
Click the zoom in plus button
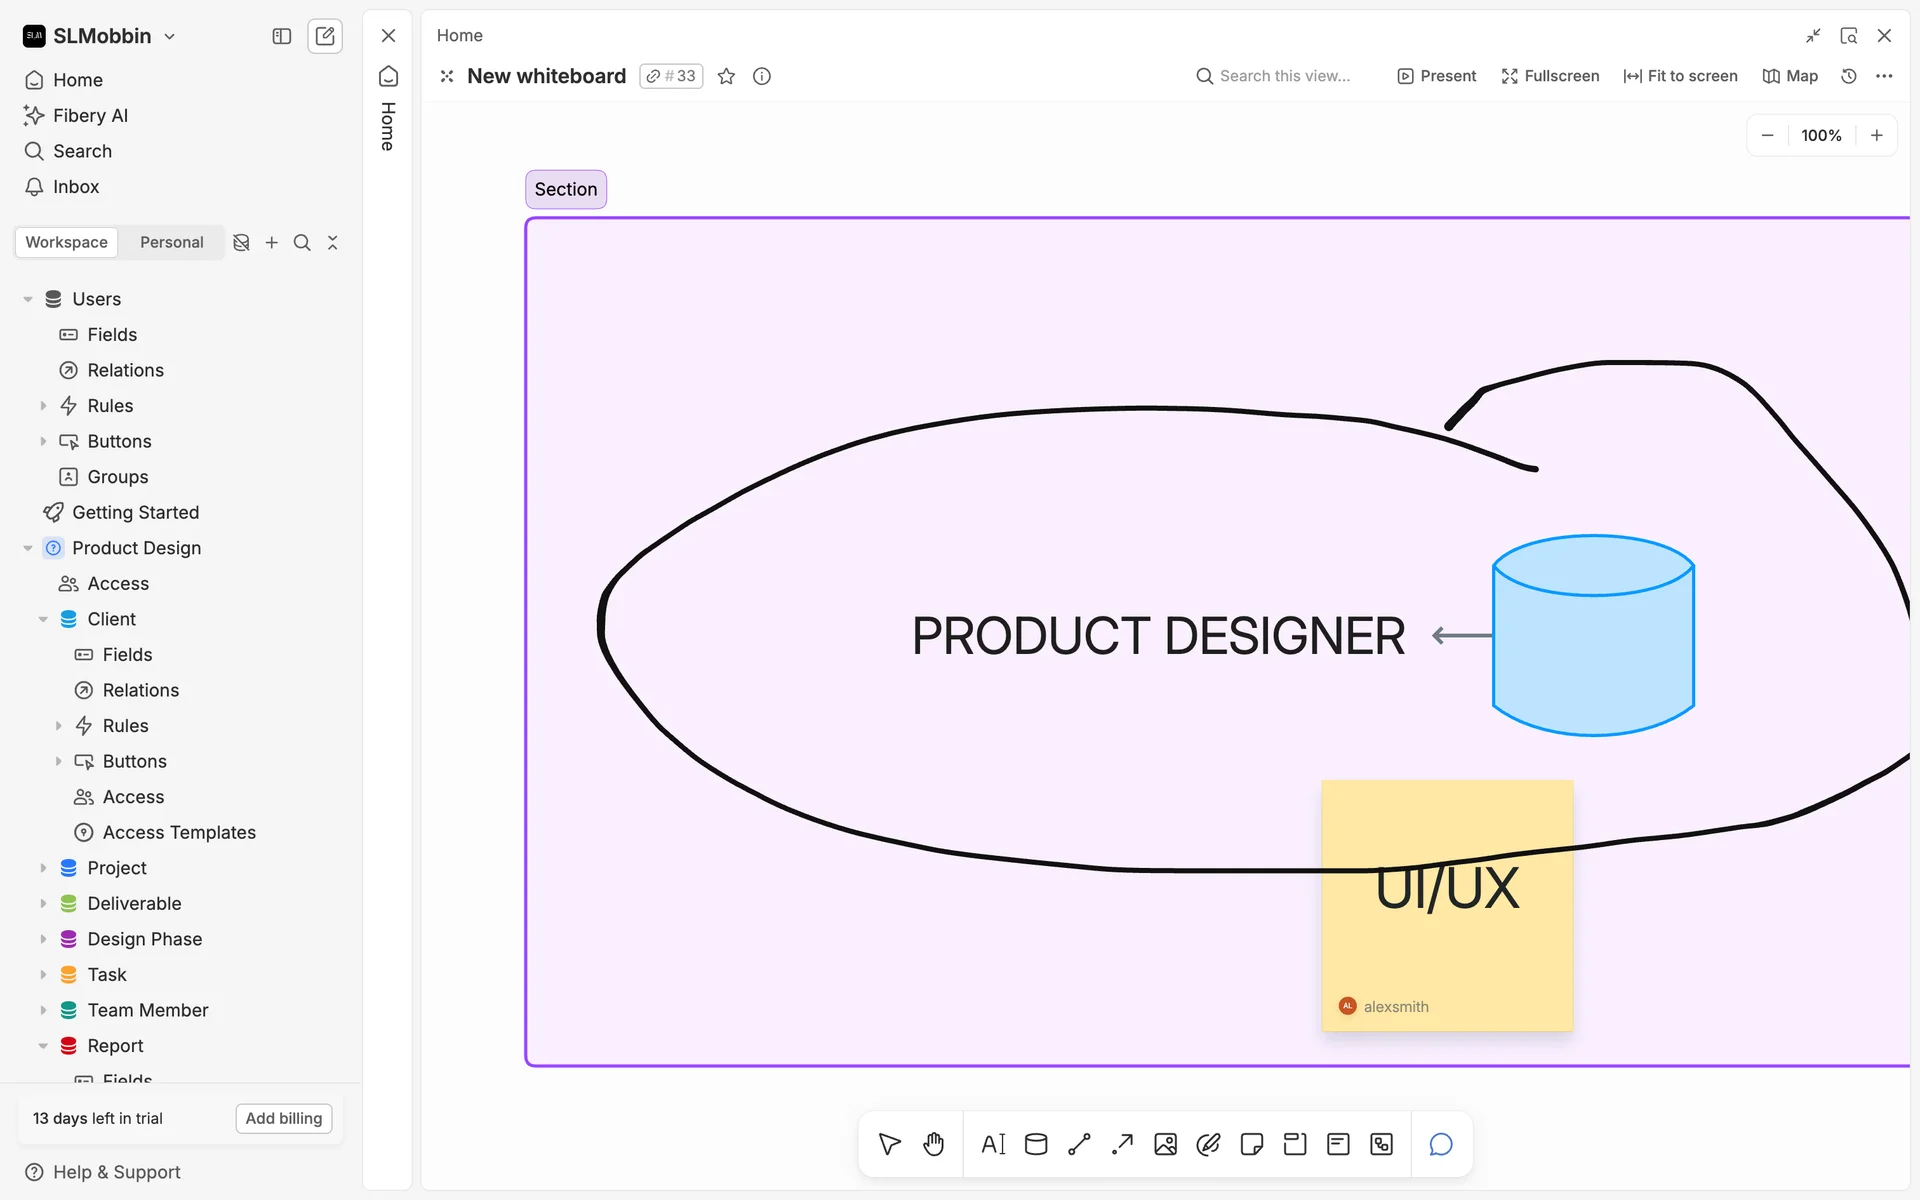point(1876,135)
